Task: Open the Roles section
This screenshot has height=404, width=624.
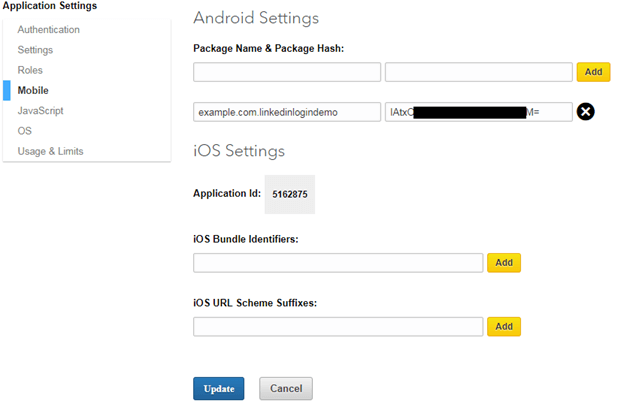Action: [30, 70]
